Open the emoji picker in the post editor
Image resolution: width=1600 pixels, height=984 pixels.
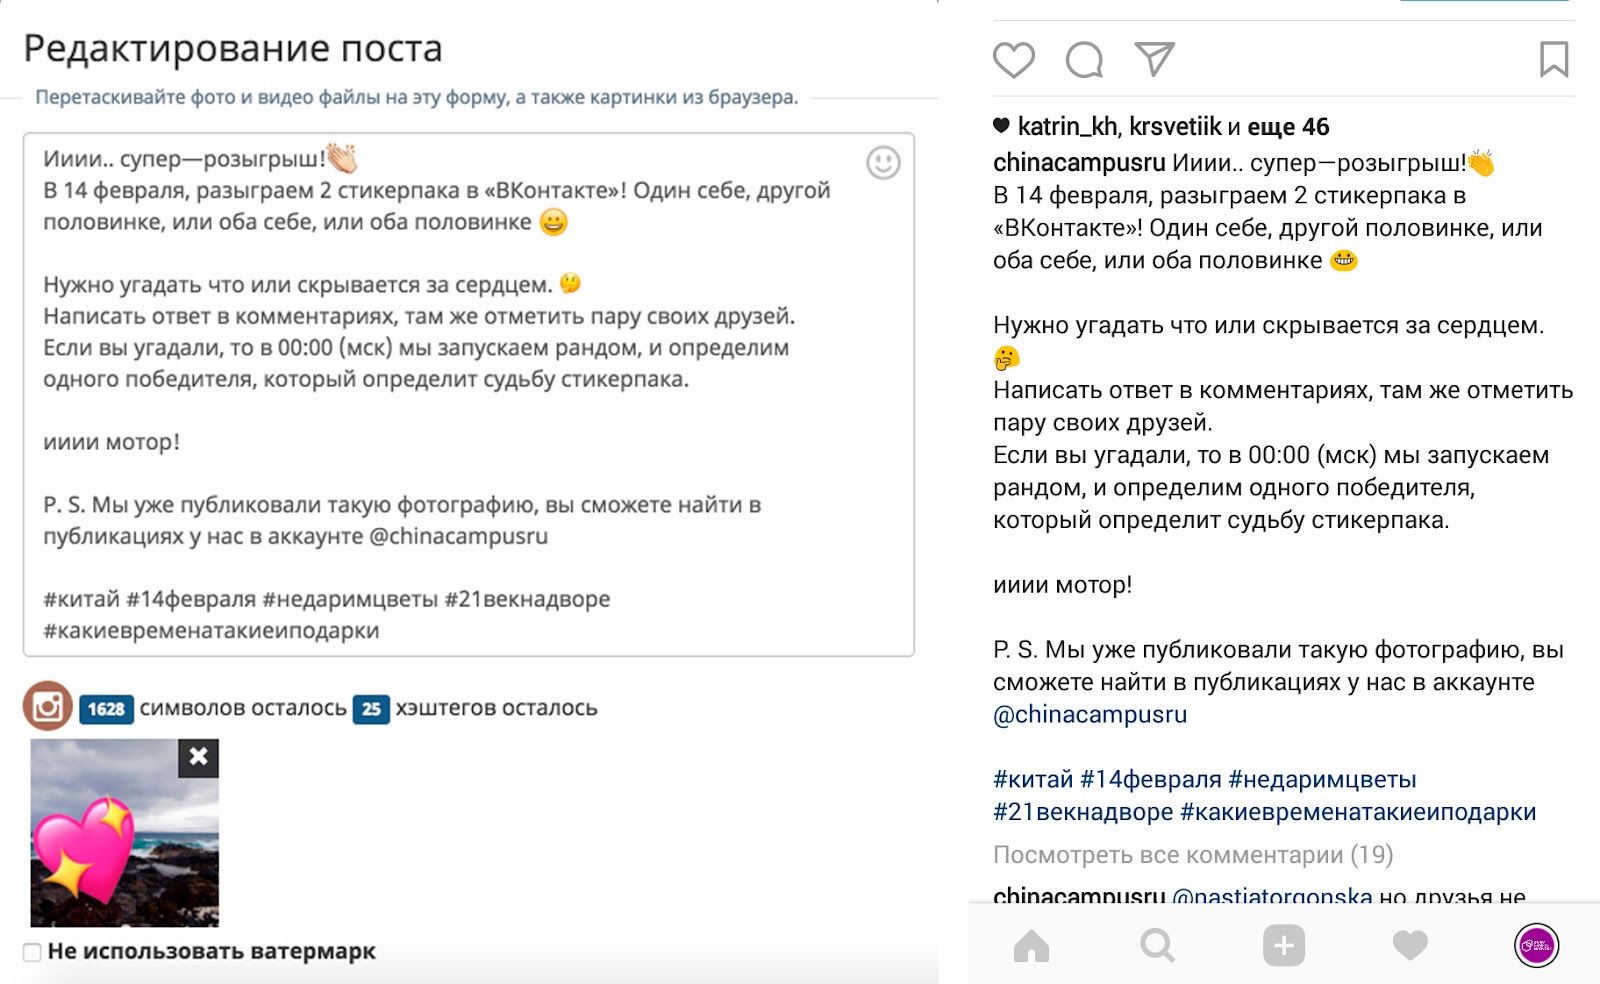point(883,162)
